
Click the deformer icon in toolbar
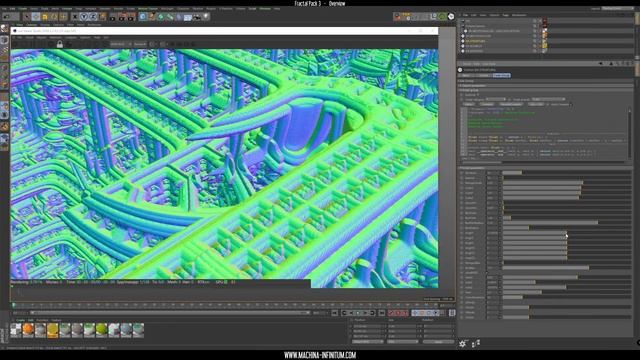pyautogui.click(x=179, y=17)
